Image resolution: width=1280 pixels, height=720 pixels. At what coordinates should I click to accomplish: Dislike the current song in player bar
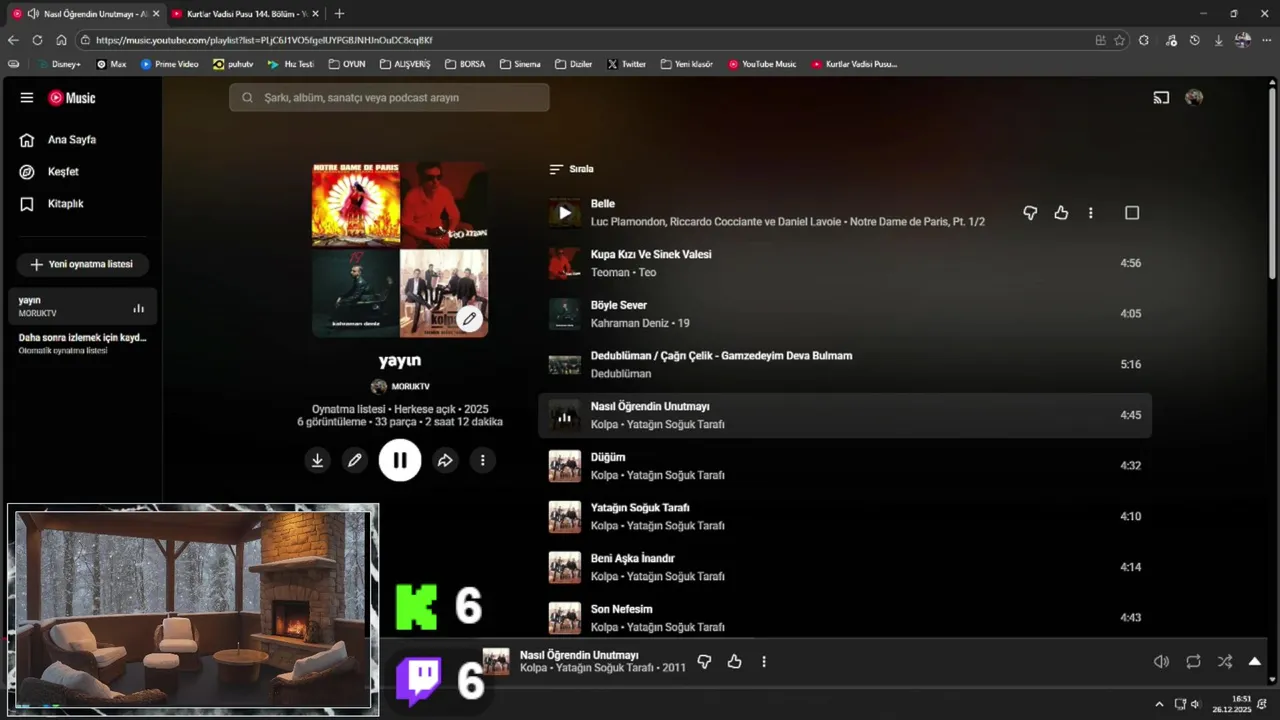coord(704,662)
